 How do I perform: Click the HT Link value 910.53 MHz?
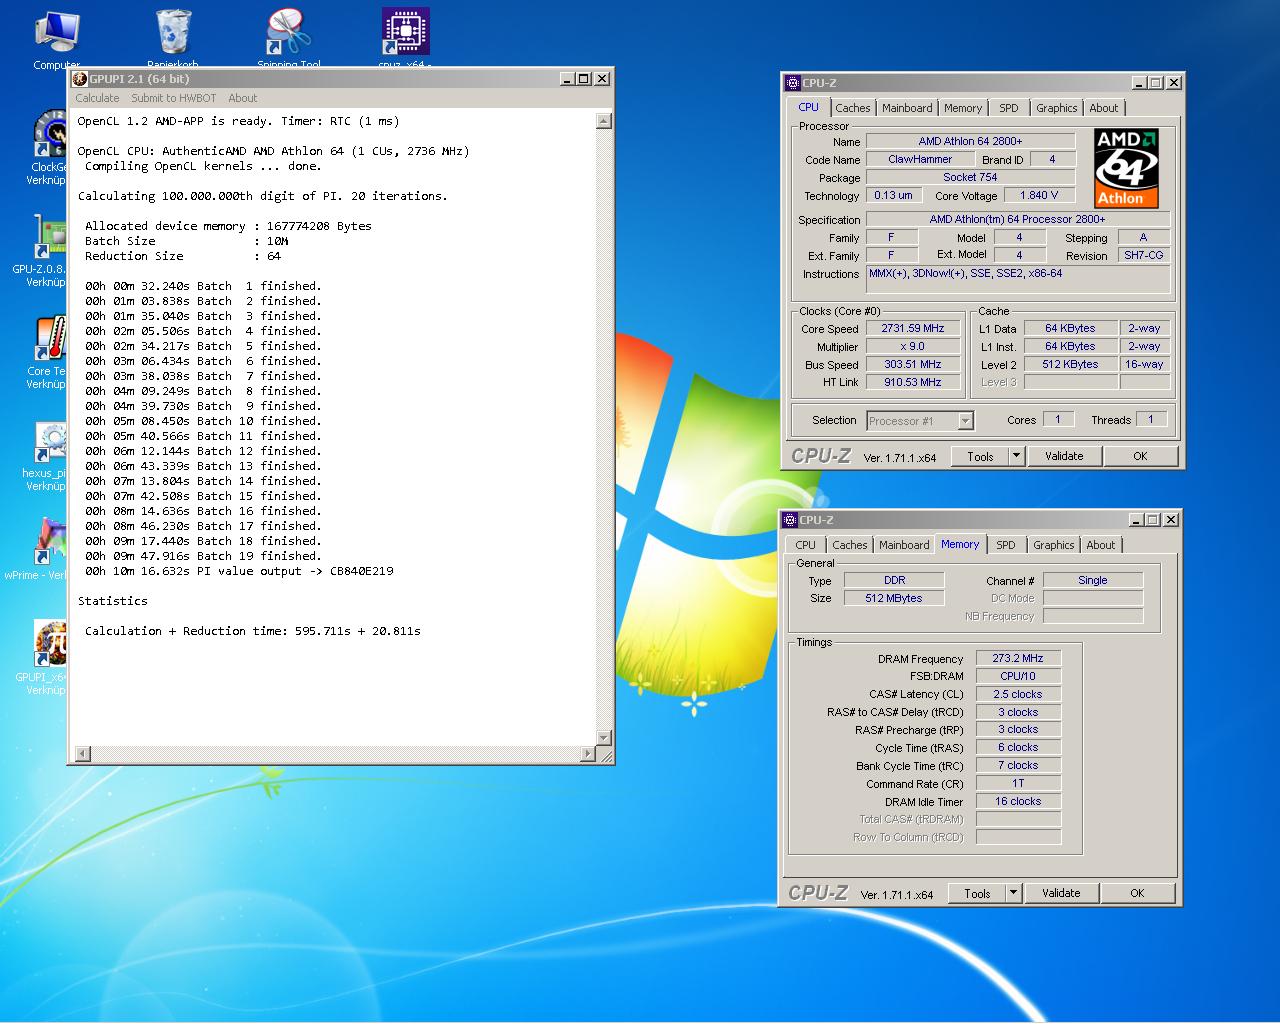tap(913, 382)
